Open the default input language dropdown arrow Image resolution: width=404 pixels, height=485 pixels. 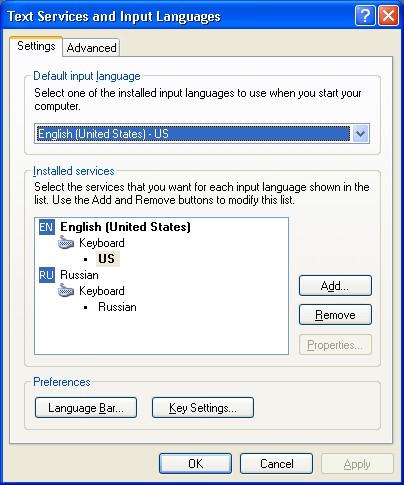(360, 134)
